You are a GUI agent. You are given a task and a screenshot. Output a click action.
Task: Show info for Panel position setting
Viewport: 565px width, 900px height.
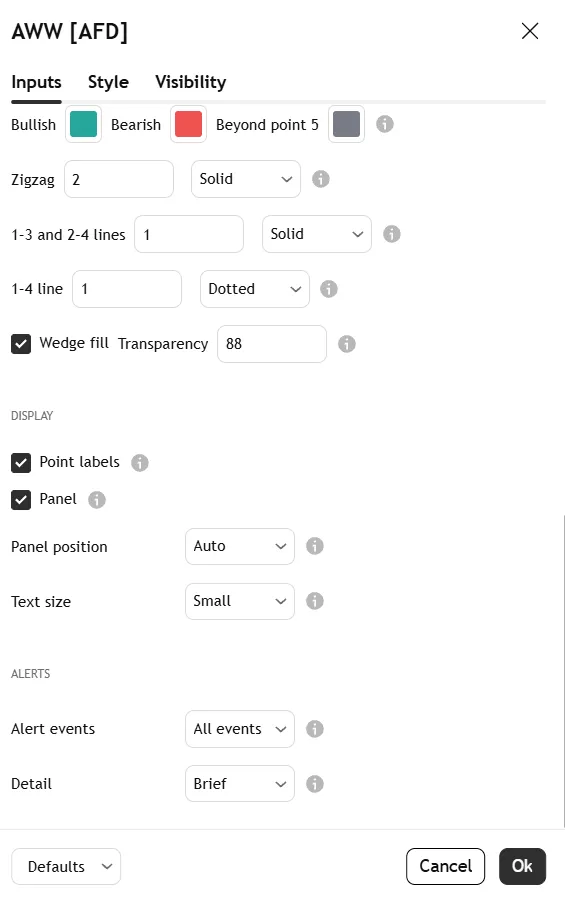pyautogui.click(x=315, y=546)
